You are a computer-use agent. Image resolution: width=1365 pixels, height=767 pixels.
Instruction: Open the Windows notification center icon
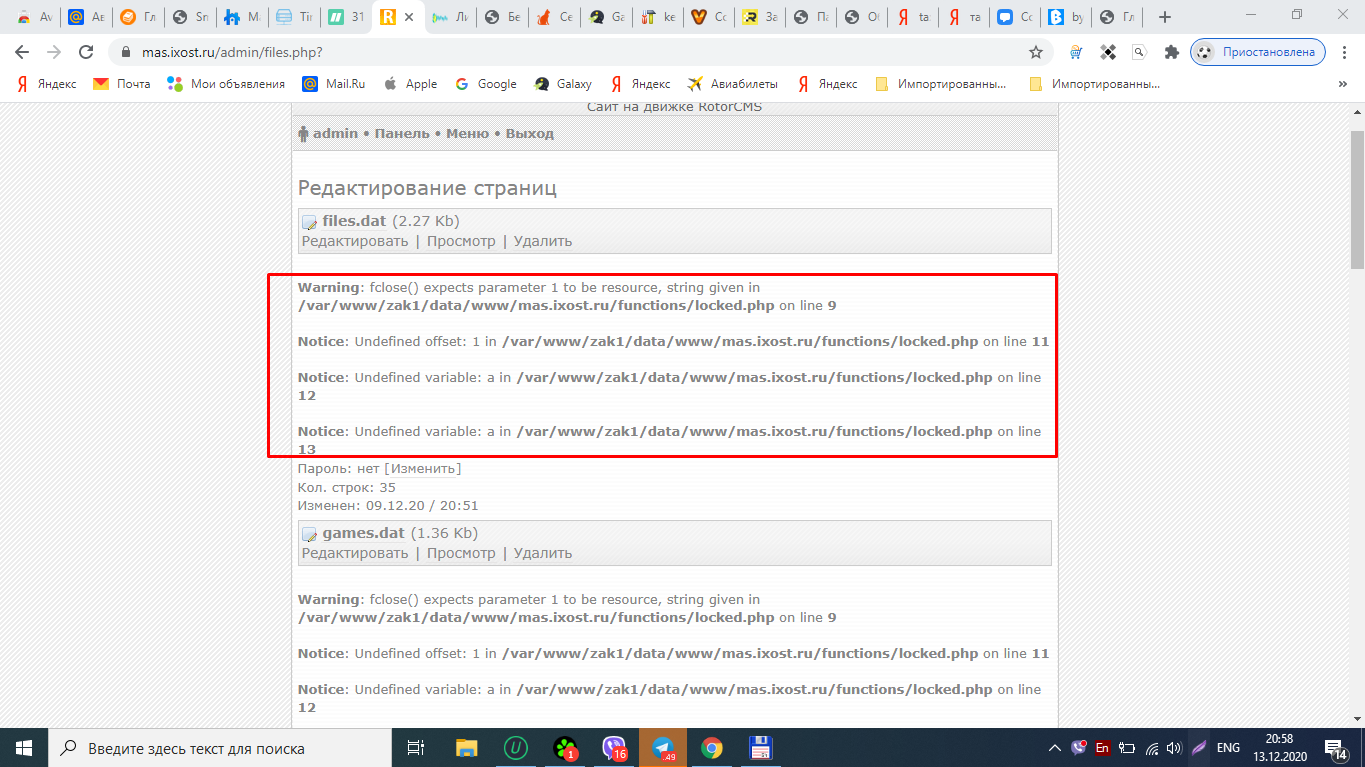click(1334, 748)
